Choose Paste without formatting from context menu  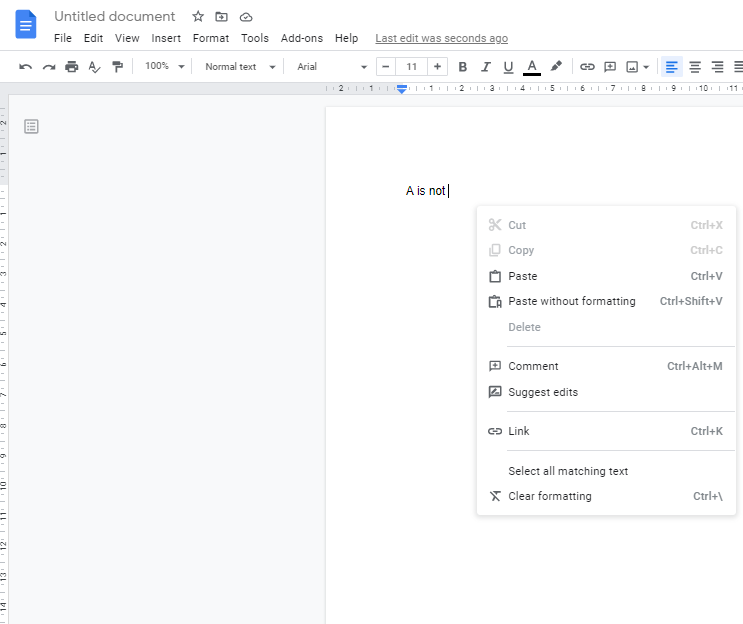click(x=571, y=301)
